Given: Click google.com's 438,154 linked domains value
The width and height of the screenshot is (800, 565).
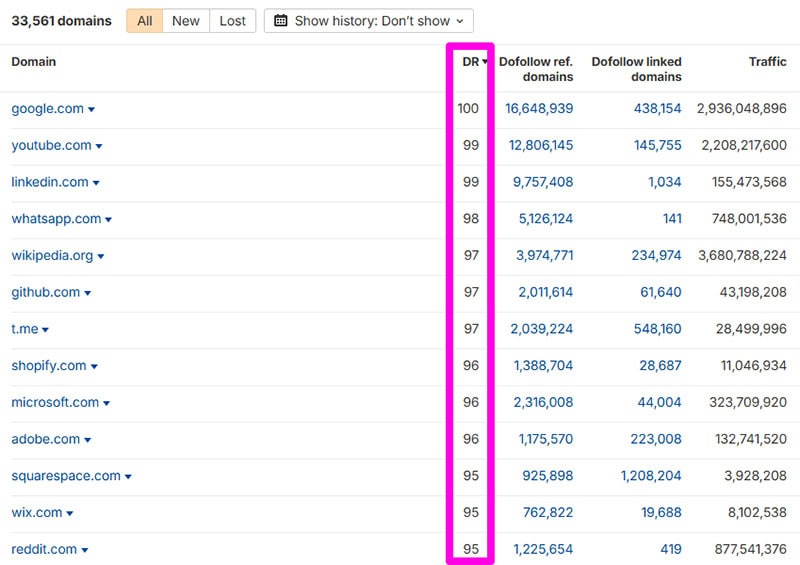Looking at the screenshot, I should point(657,109).
